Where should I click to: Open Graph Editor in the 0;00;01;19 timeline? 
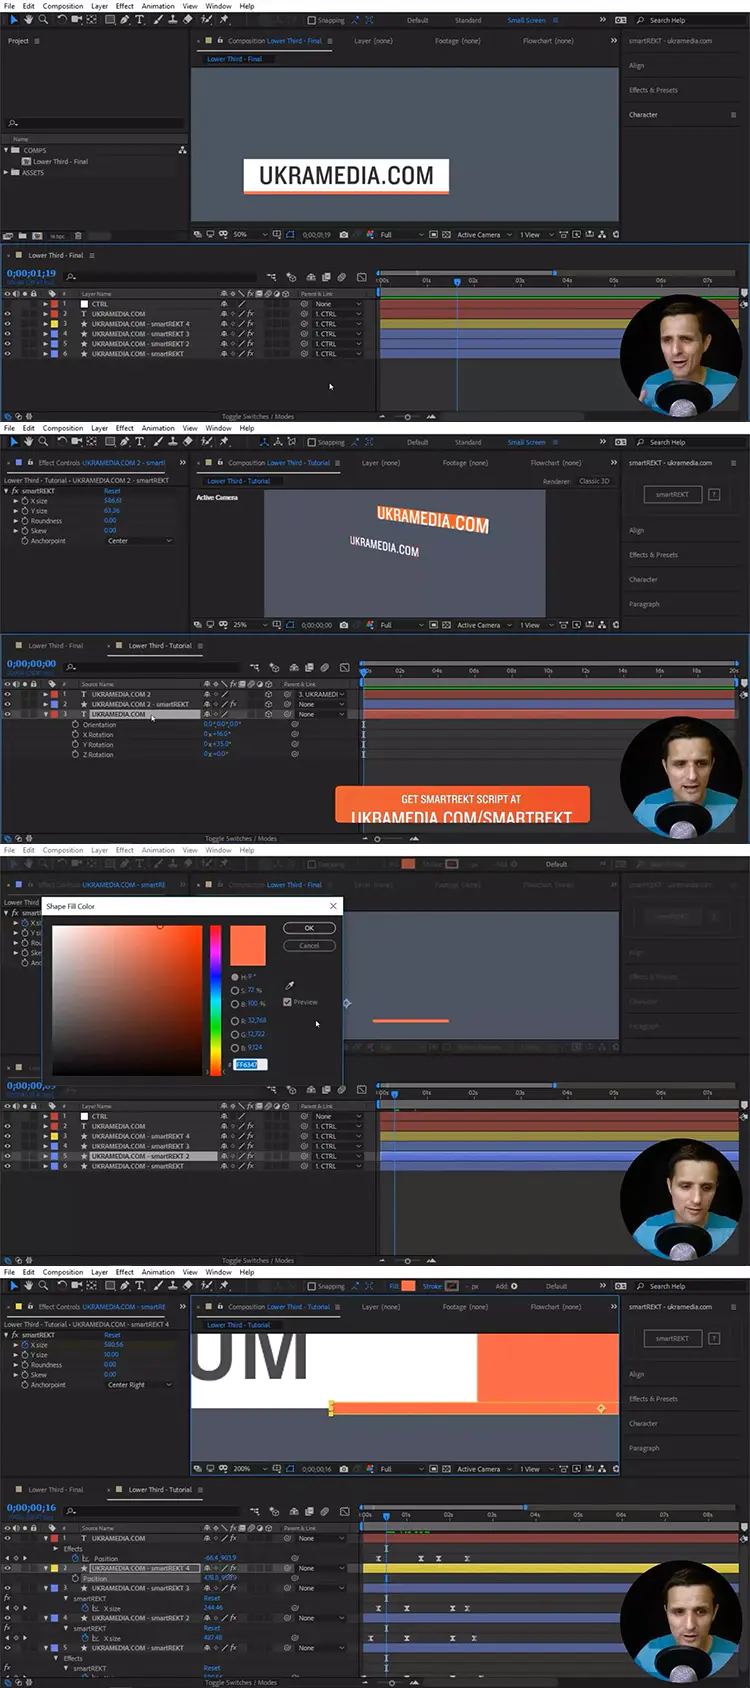click(361, 276)
